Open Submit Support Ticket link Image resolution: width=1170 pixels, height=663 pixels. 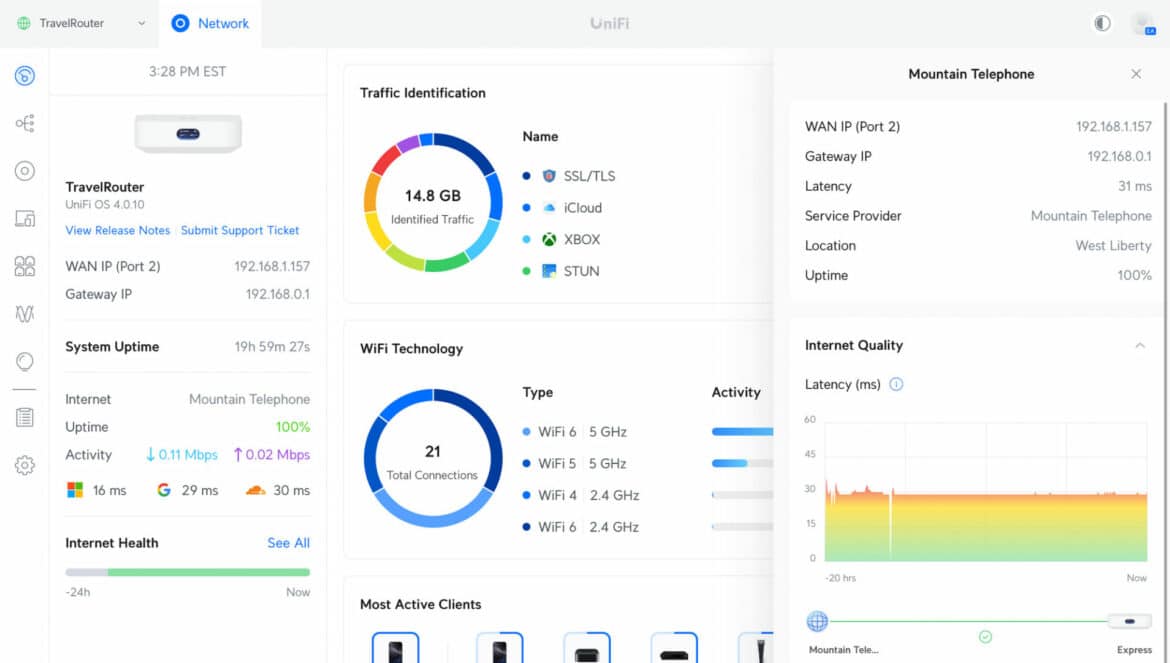(240, 230)
